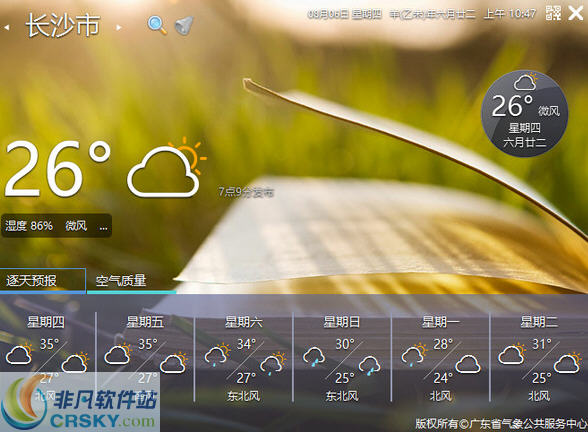Screen dimensions: 588x432
Task: Click 星期五 daytime cloudy icon
Action: [118, 354]
